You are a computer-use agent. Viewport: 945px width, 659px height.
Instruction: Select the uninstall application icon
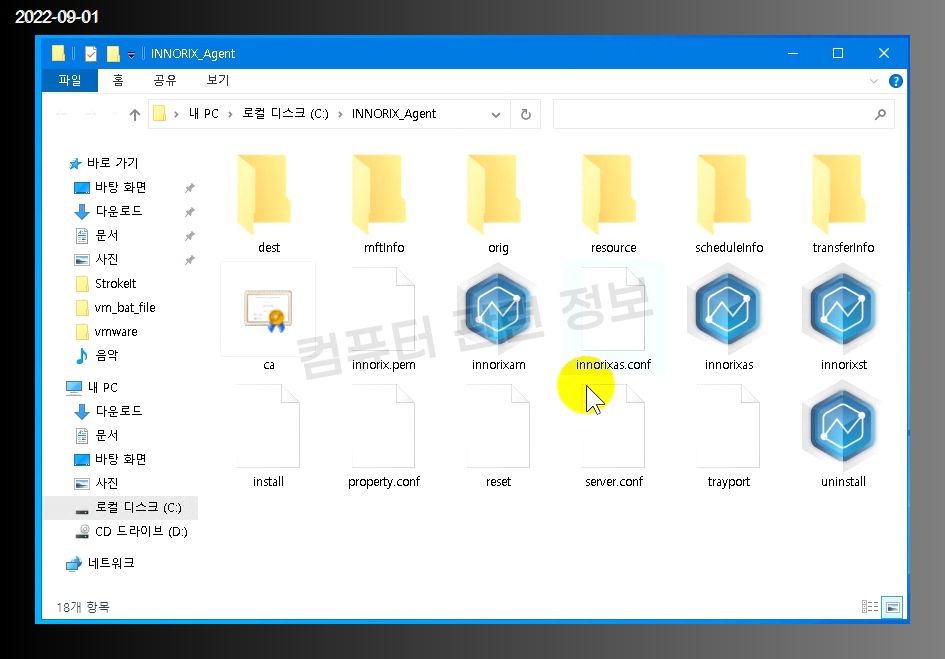click(843, 436)
